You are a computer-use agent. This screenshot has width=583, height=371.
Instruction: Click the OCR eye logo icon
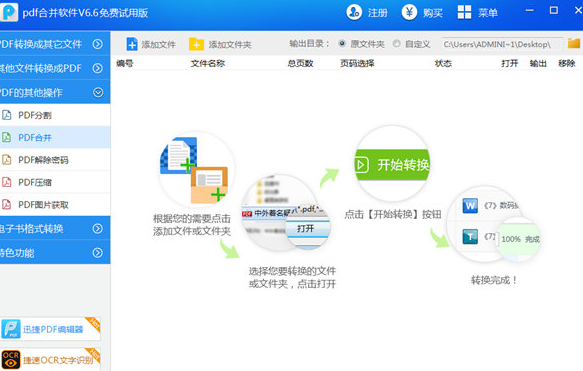click(11, 359)
